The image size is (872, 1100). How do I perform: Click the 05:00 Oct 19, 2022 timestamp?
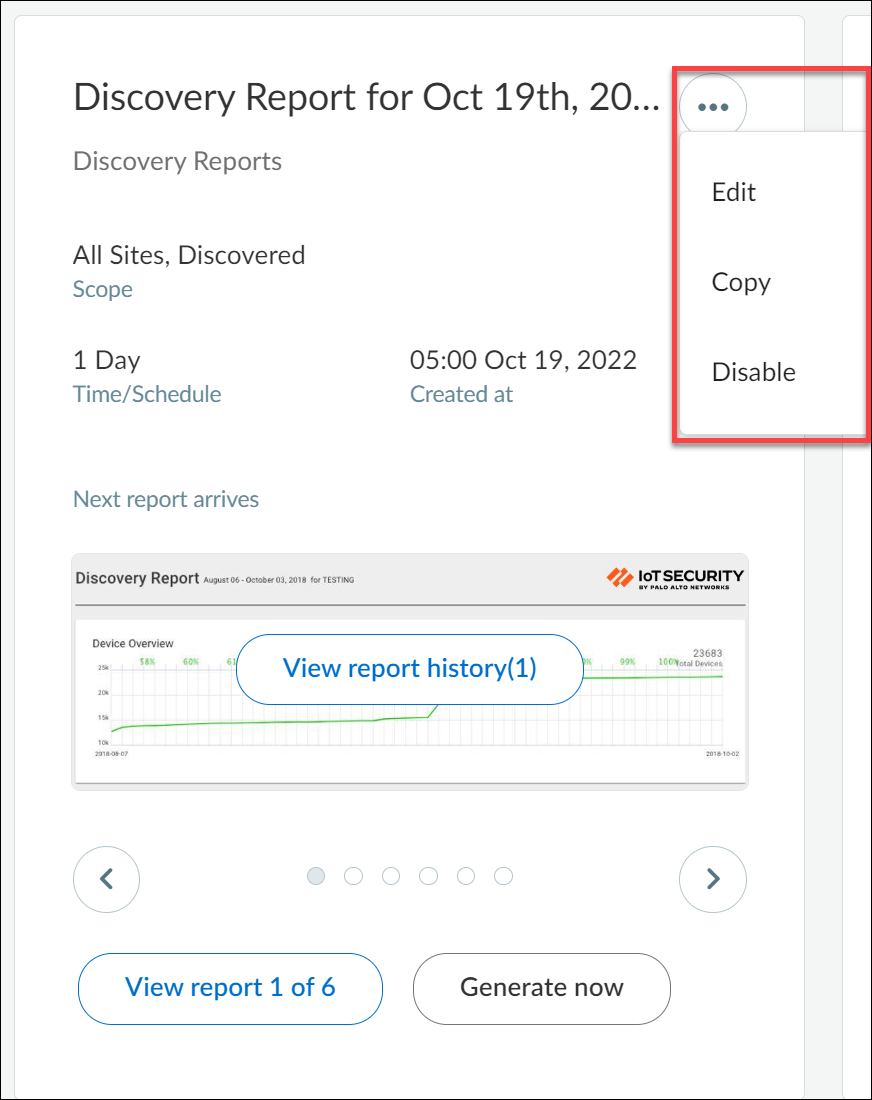click(x=523, y=361)
